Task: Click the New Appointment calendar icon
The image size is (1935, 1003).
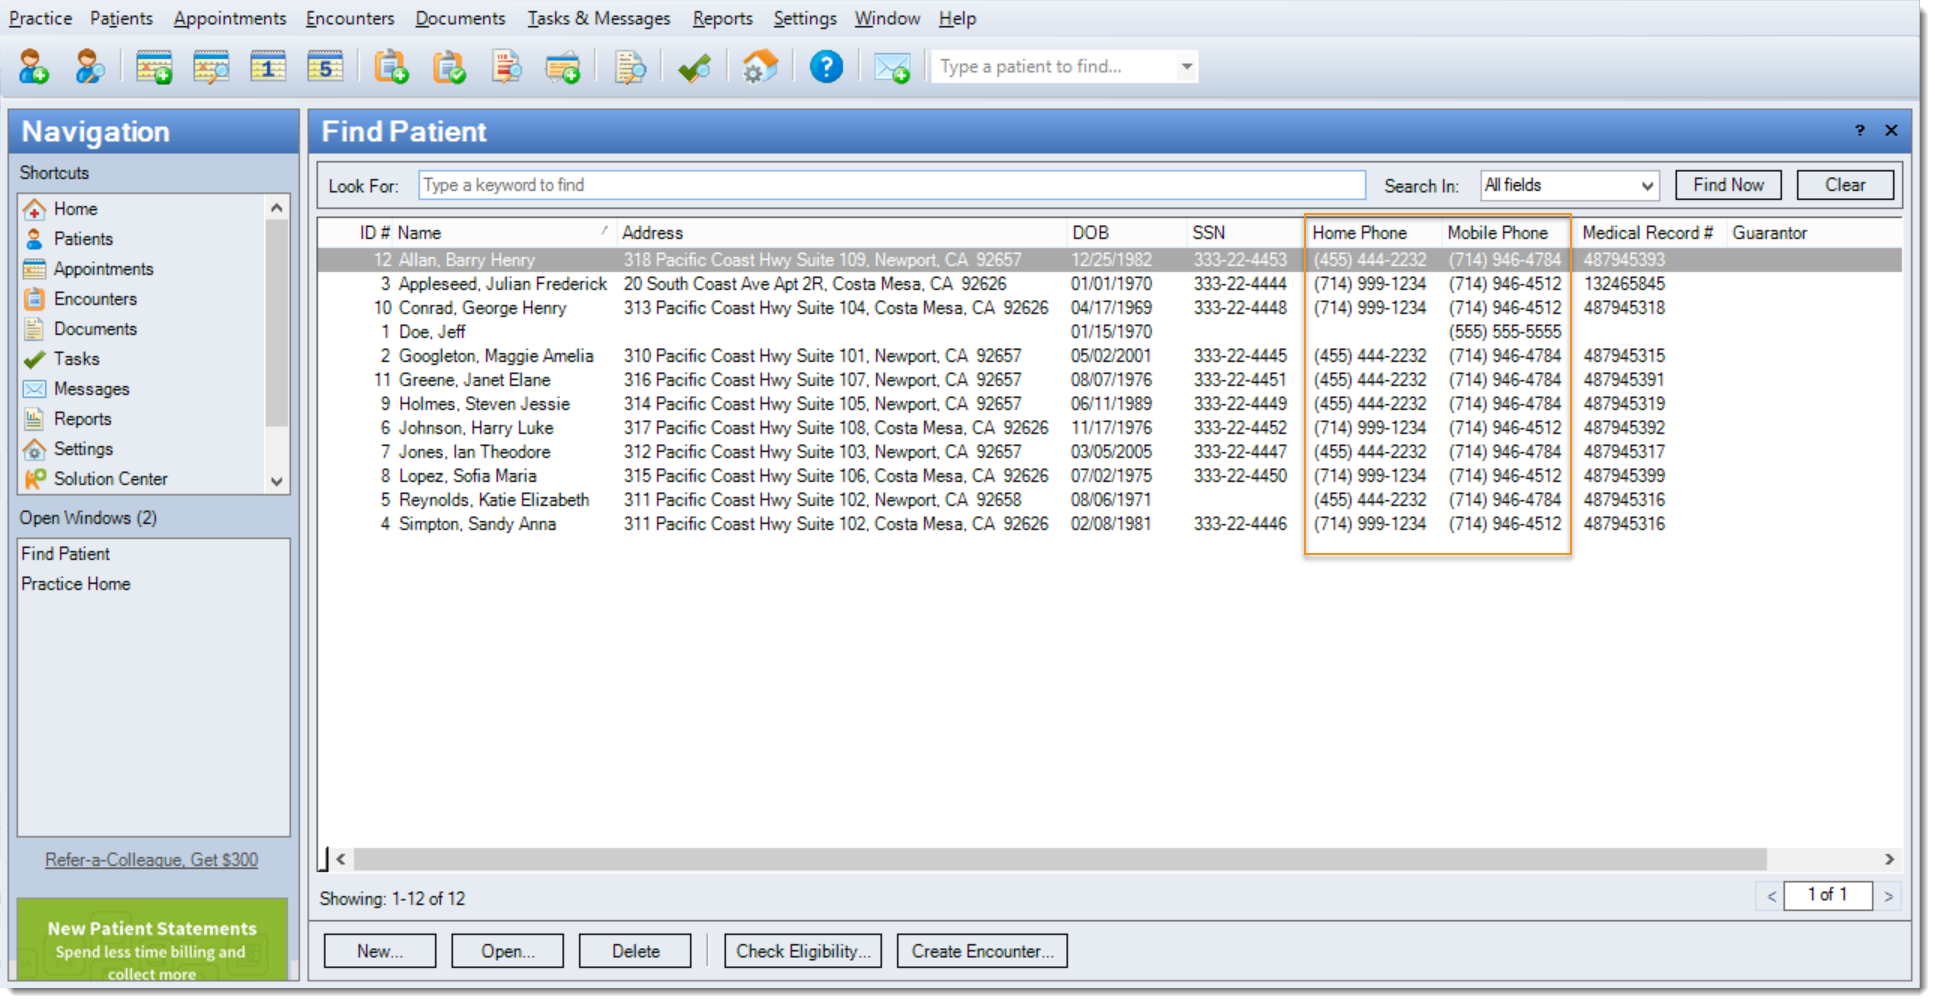Action: (x=154, y=67)
